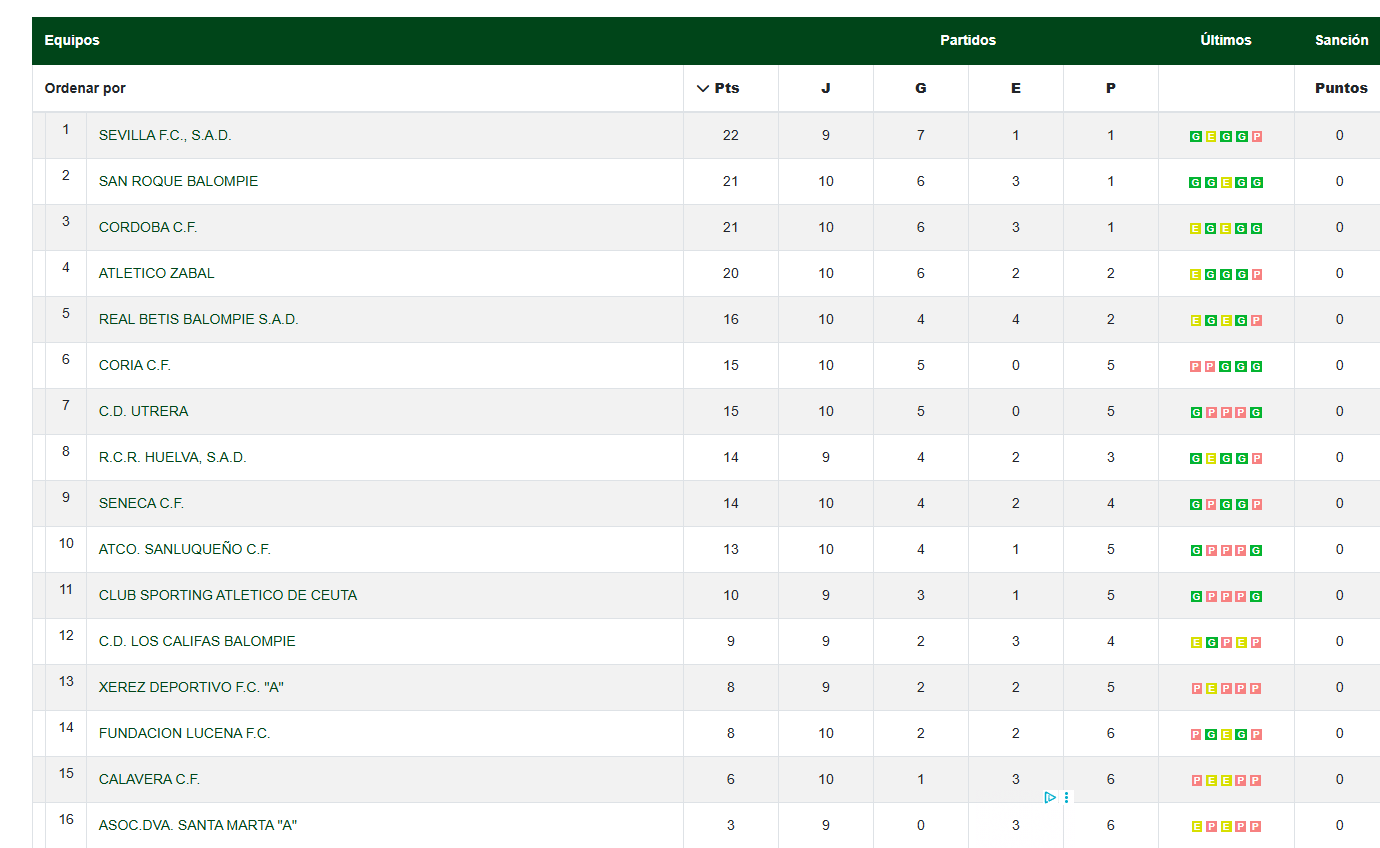The height and width of the screenshot is (848, 1380).
Task: Click the yellow E badge in Fundacion Lucena row
Action: (1226, 734)
